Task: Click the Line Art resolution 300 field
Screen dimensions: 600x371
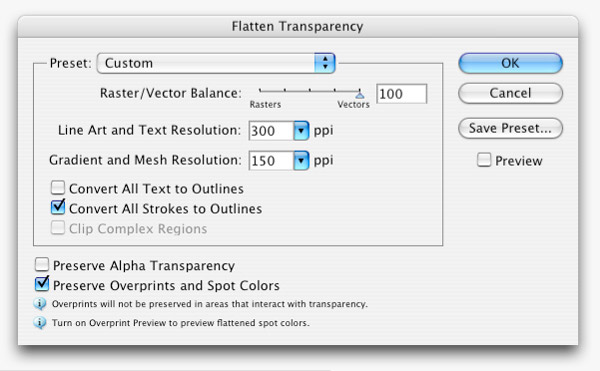Action: pos(271,131)
